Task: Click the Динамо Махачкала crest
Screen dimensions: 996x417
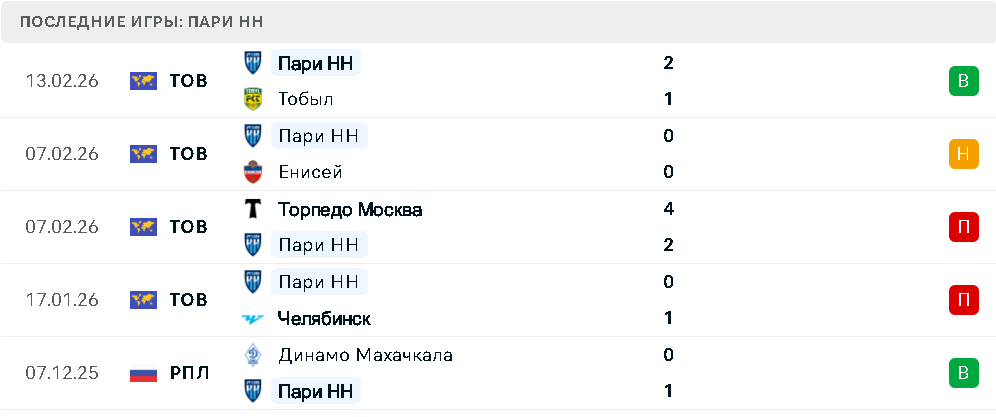Action: point(253,355)
